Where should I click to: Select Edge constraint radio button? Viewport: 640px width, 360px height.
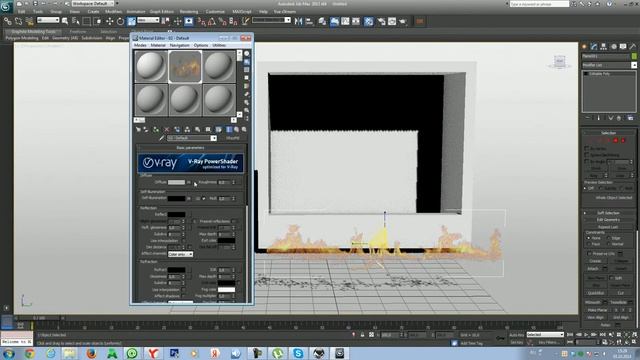click(609, 238)
